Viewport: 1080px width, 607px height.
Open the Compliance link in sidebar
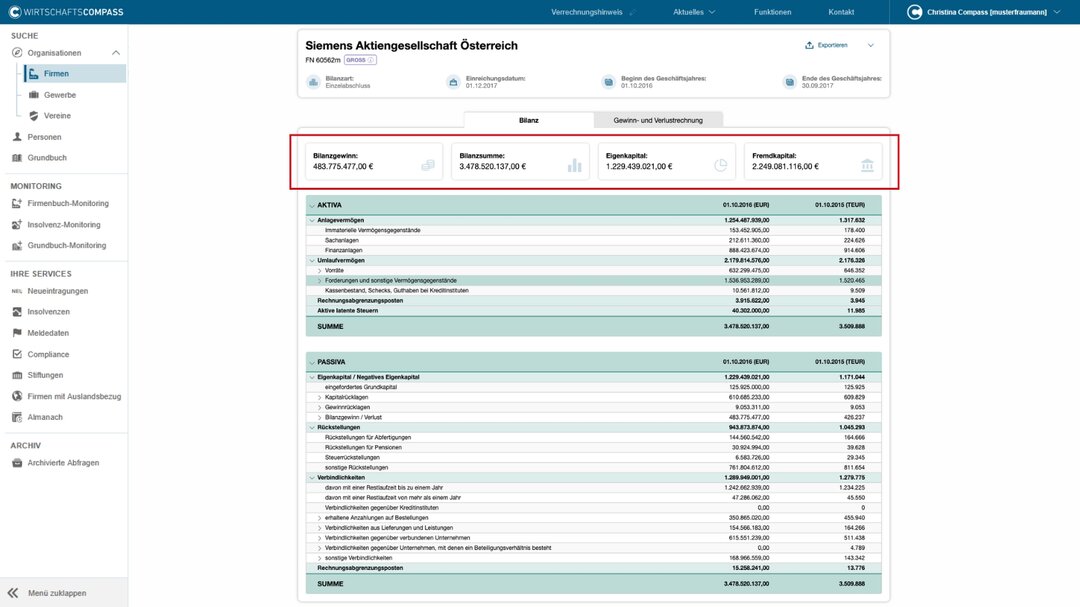click(48, 354)
